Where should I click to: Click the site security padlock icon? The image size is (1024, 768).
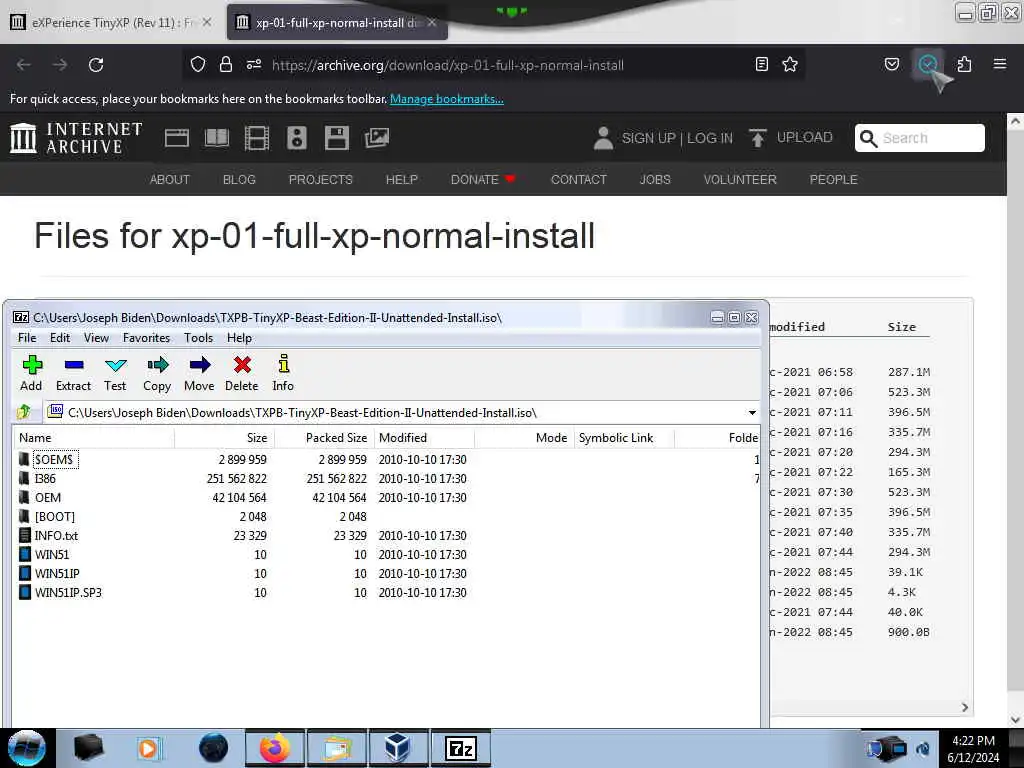(x=226, y=65)
